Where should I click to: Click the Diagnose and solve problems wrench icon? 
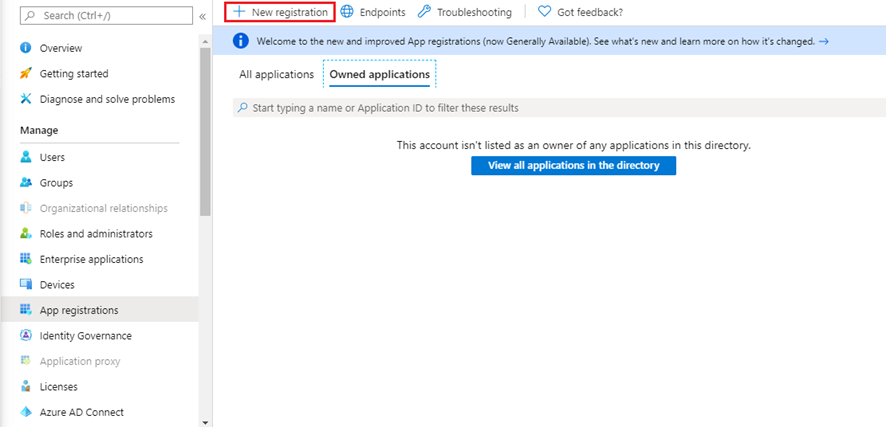pos(25,99)
